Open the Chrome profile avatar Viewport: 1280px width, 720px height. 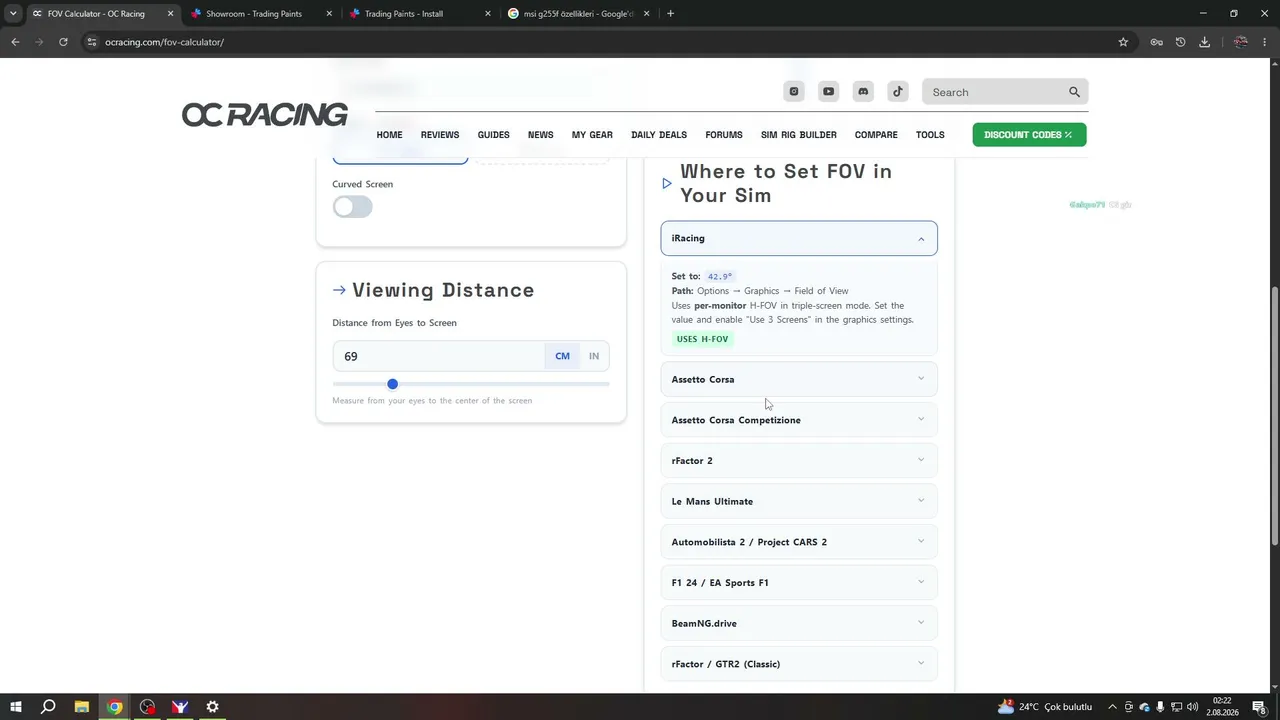[1241, 42]
